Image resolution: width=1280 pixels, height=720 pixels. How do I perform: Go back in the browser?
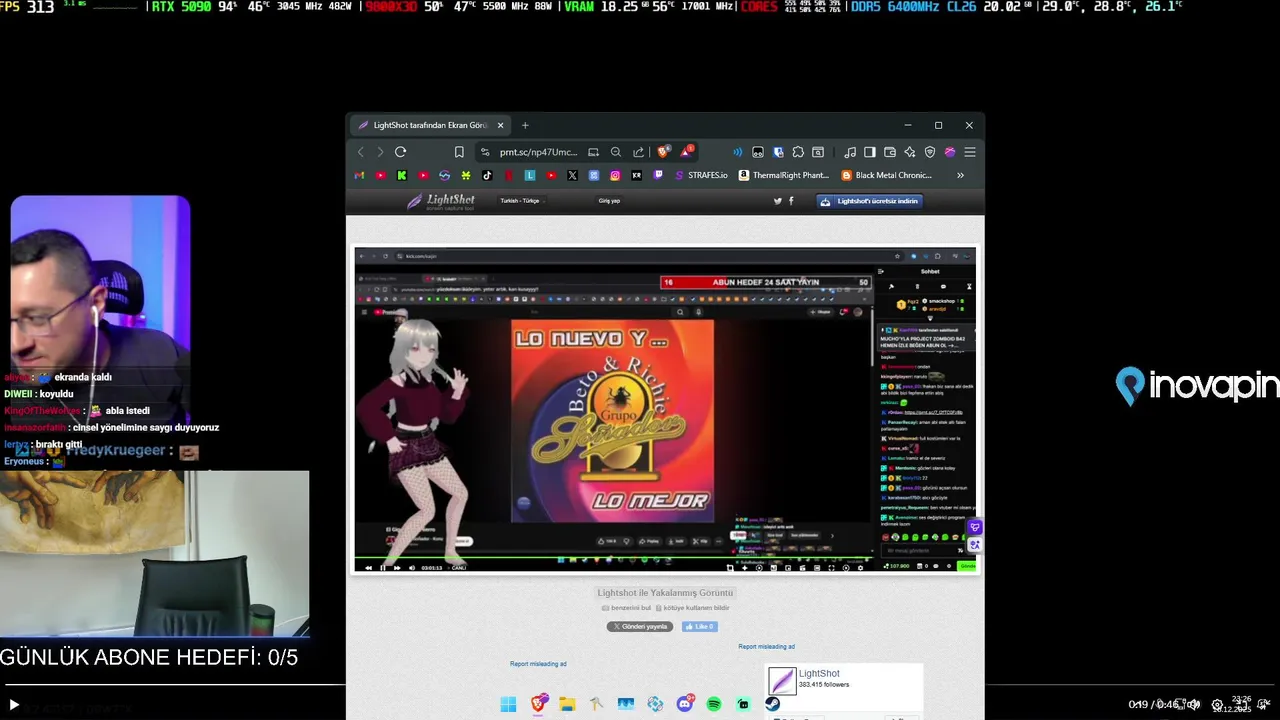[x=361, y=152]
